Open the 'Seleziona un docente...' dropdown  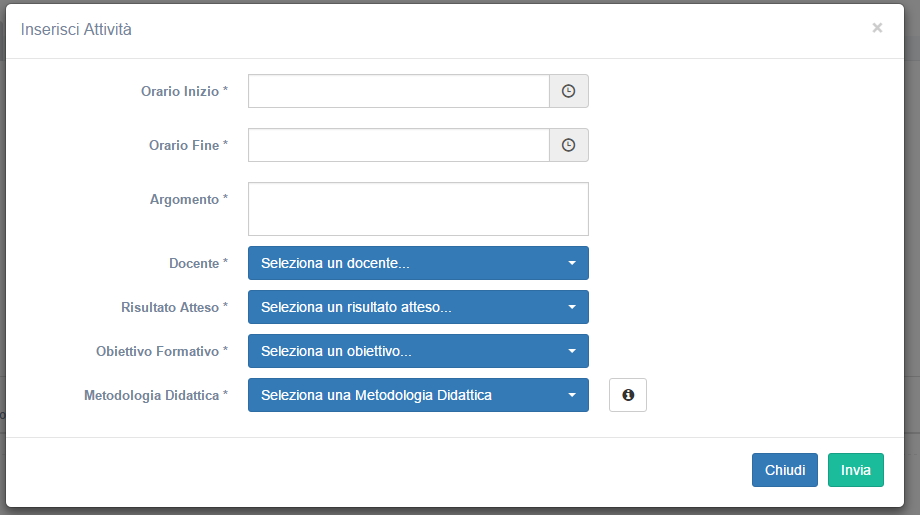coord(418,263)
